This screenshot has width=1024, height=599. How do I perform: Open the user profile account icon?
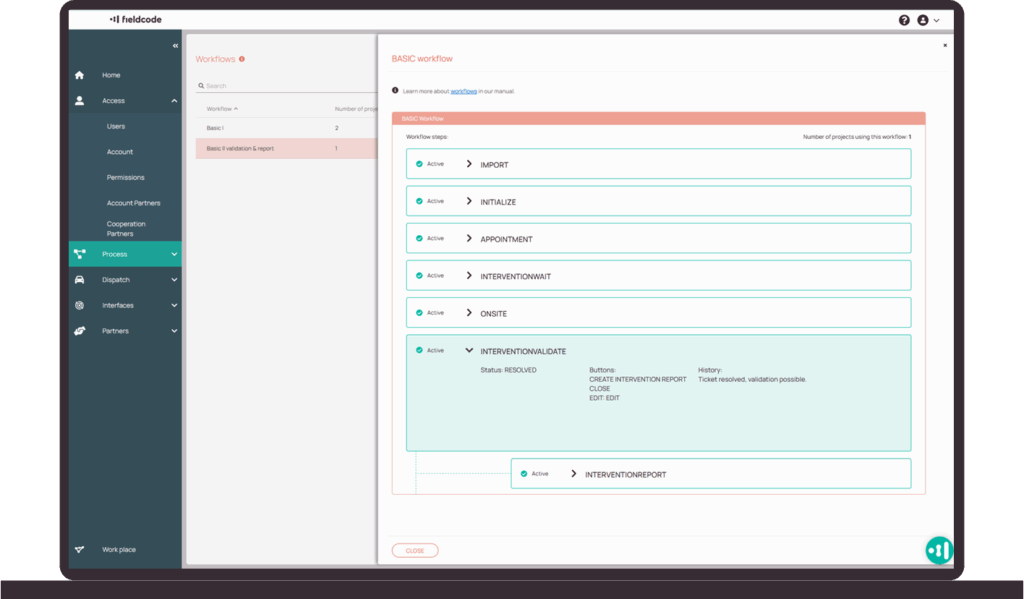point(922,20)
